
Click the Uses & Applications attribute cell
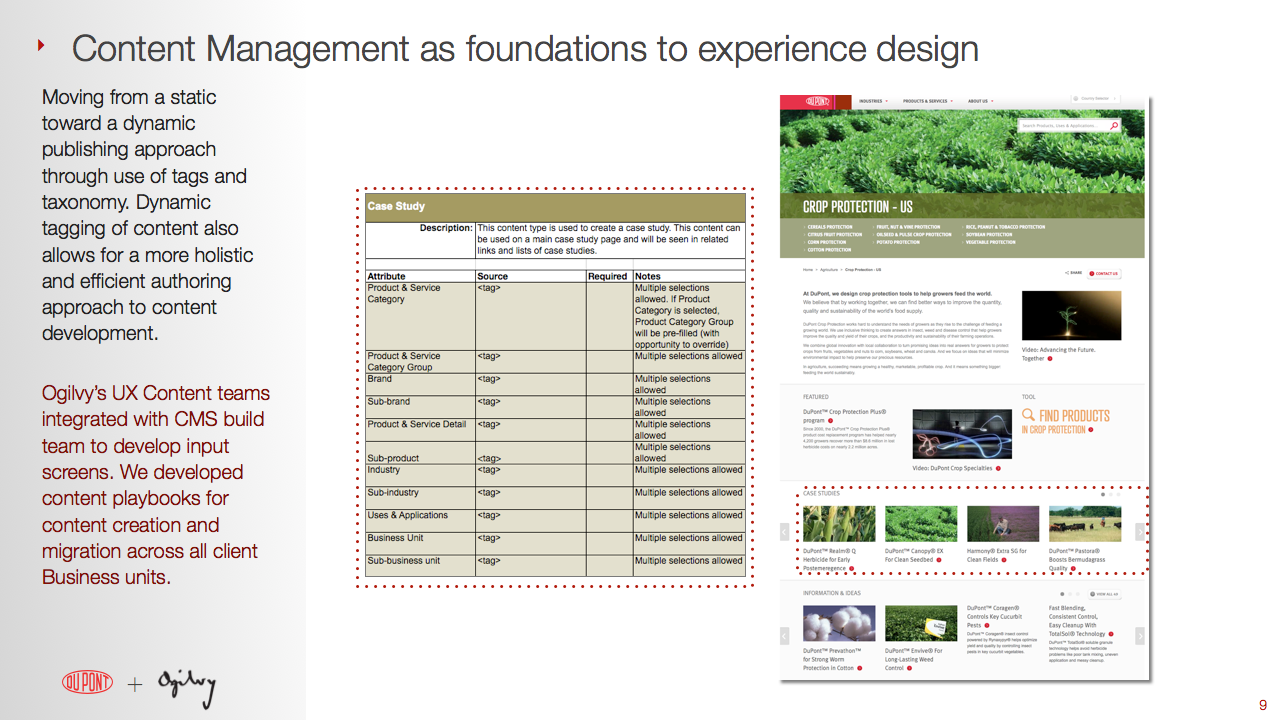(x=420, y=521)
